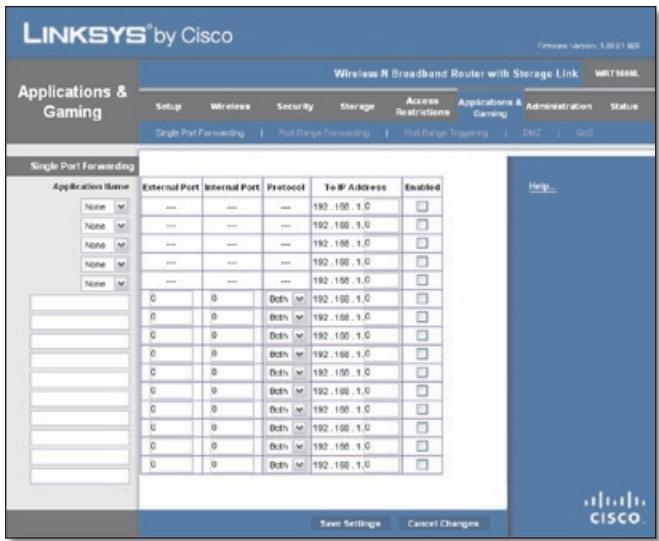659x541 pixels.
Task: Open the Protocol Both dropdown in the sixth row
Action: coord(286,299)
